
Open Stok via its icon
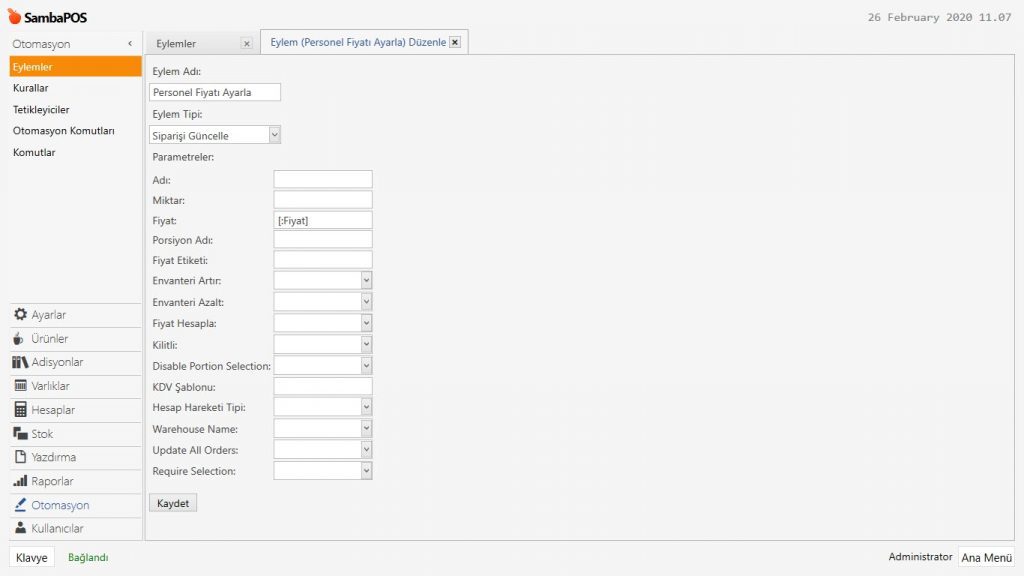tap(20, 434)
